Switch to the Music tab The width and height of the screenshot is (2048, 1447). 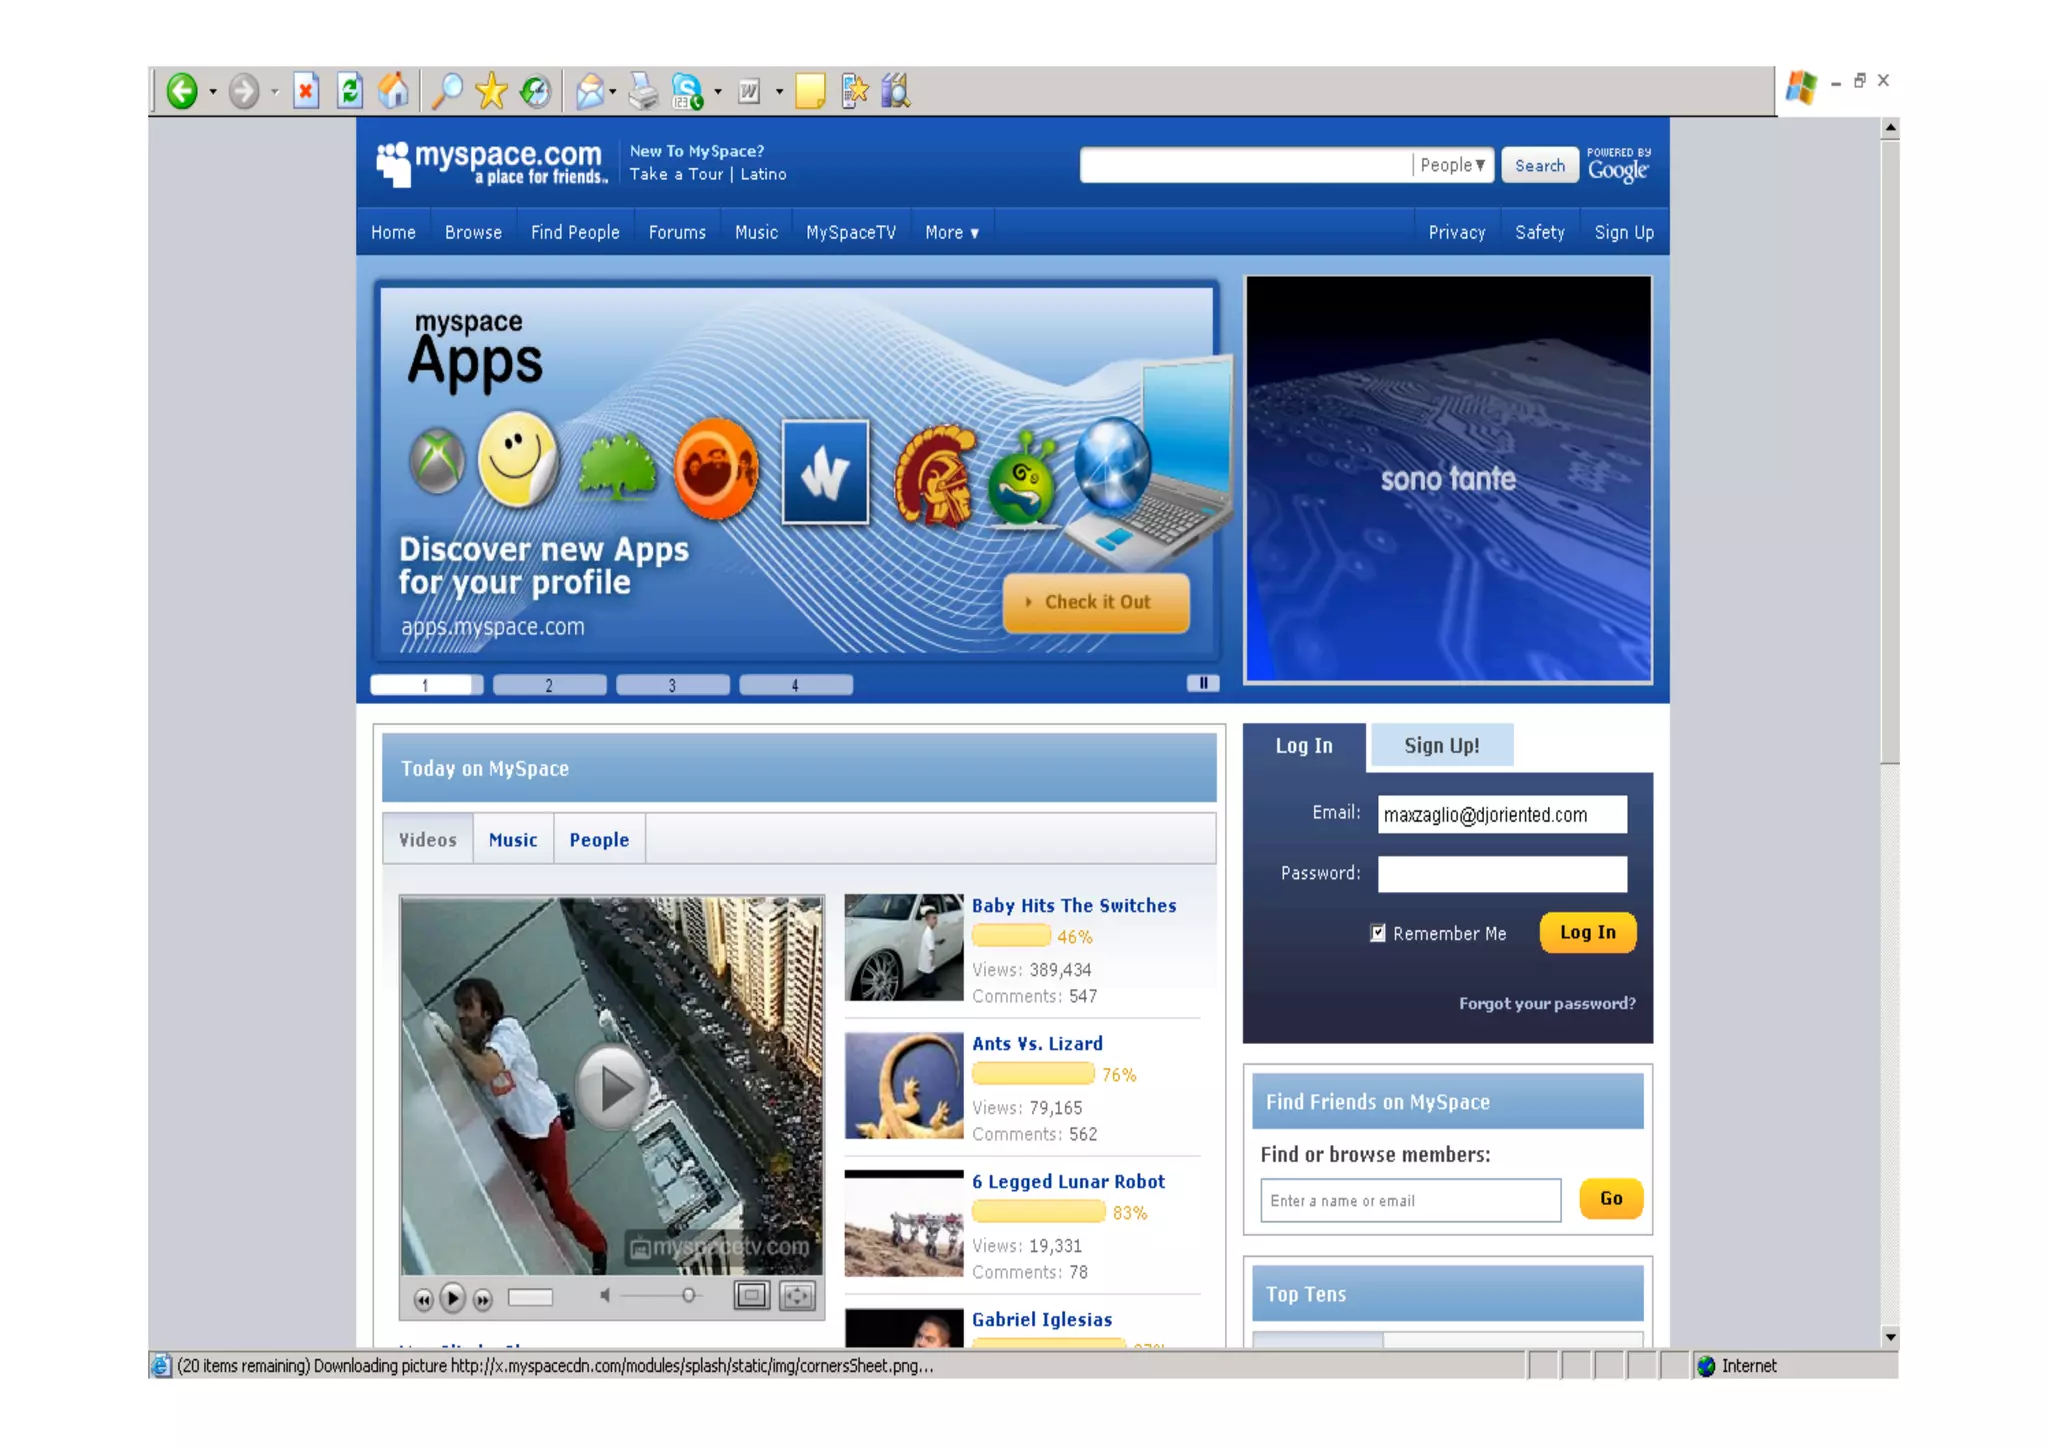point(512,840)
